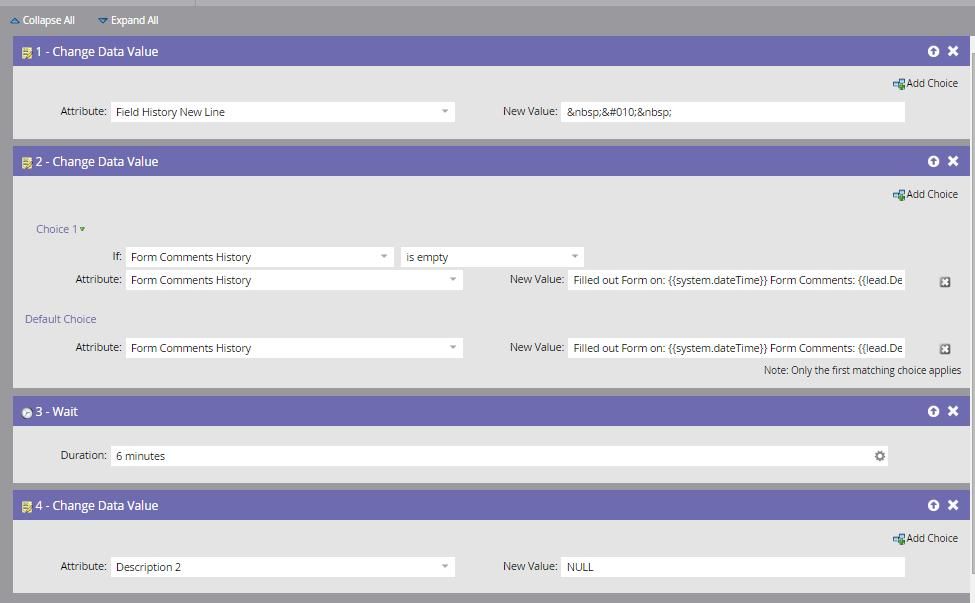The width and height of the screenshot is (975, 603).
Task: Remove Default Choice with its delete icon
Action: pyautogui.click(x=945, y=349)
